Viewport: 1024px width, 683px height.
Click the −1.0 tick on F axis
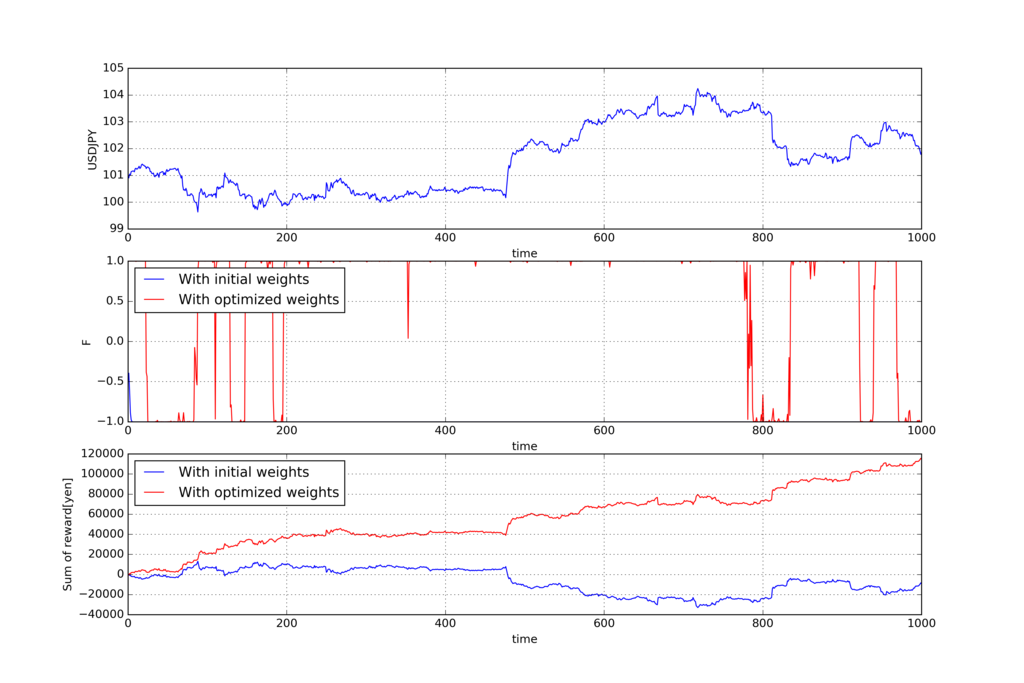[110, 421]
